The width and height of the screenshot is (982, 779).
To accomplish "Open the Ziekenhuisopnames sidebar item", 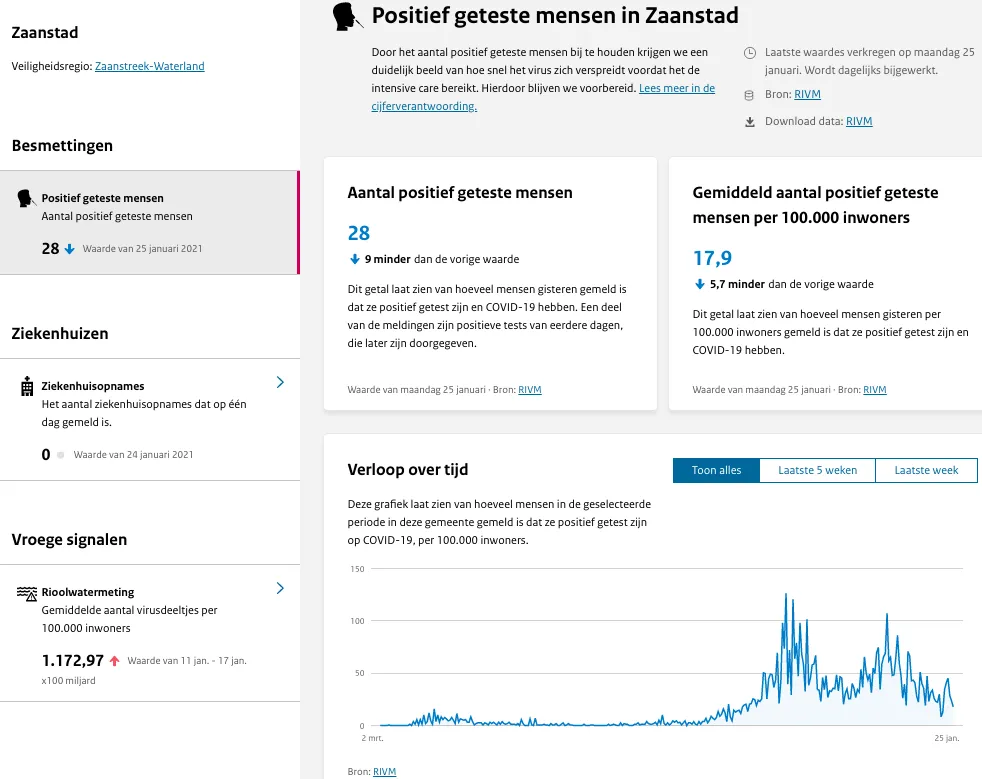I will click(x=92, y=386).
